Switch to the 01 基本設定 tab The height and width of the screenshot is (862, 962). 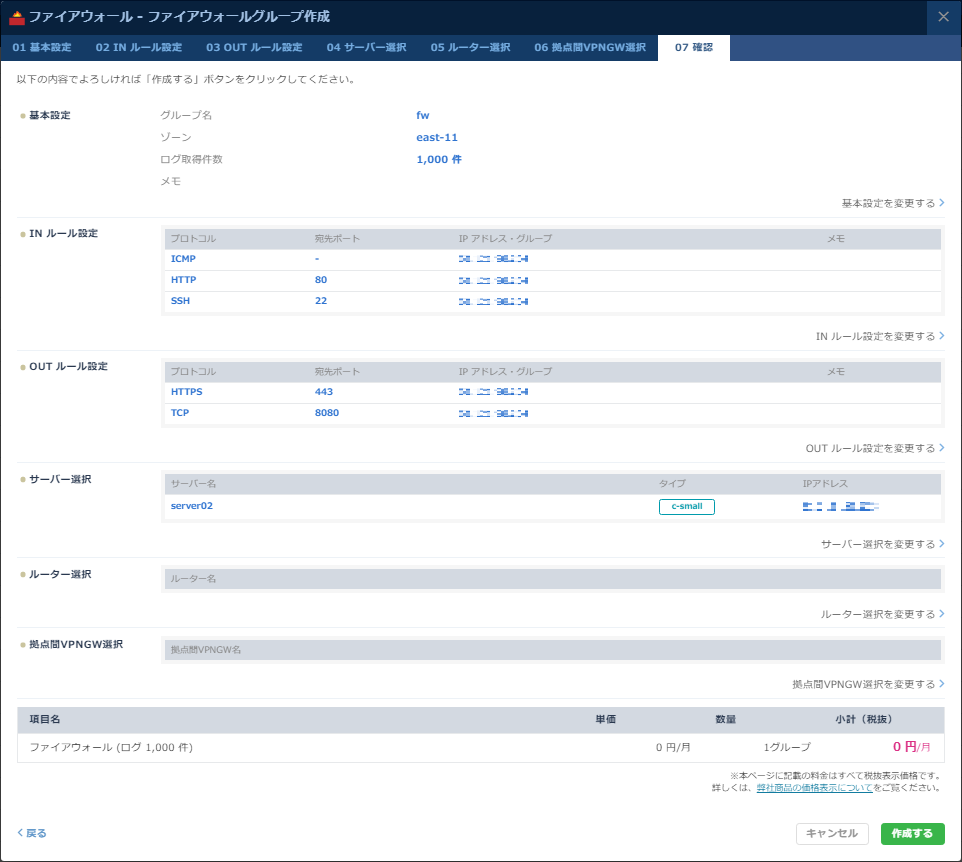42,48
